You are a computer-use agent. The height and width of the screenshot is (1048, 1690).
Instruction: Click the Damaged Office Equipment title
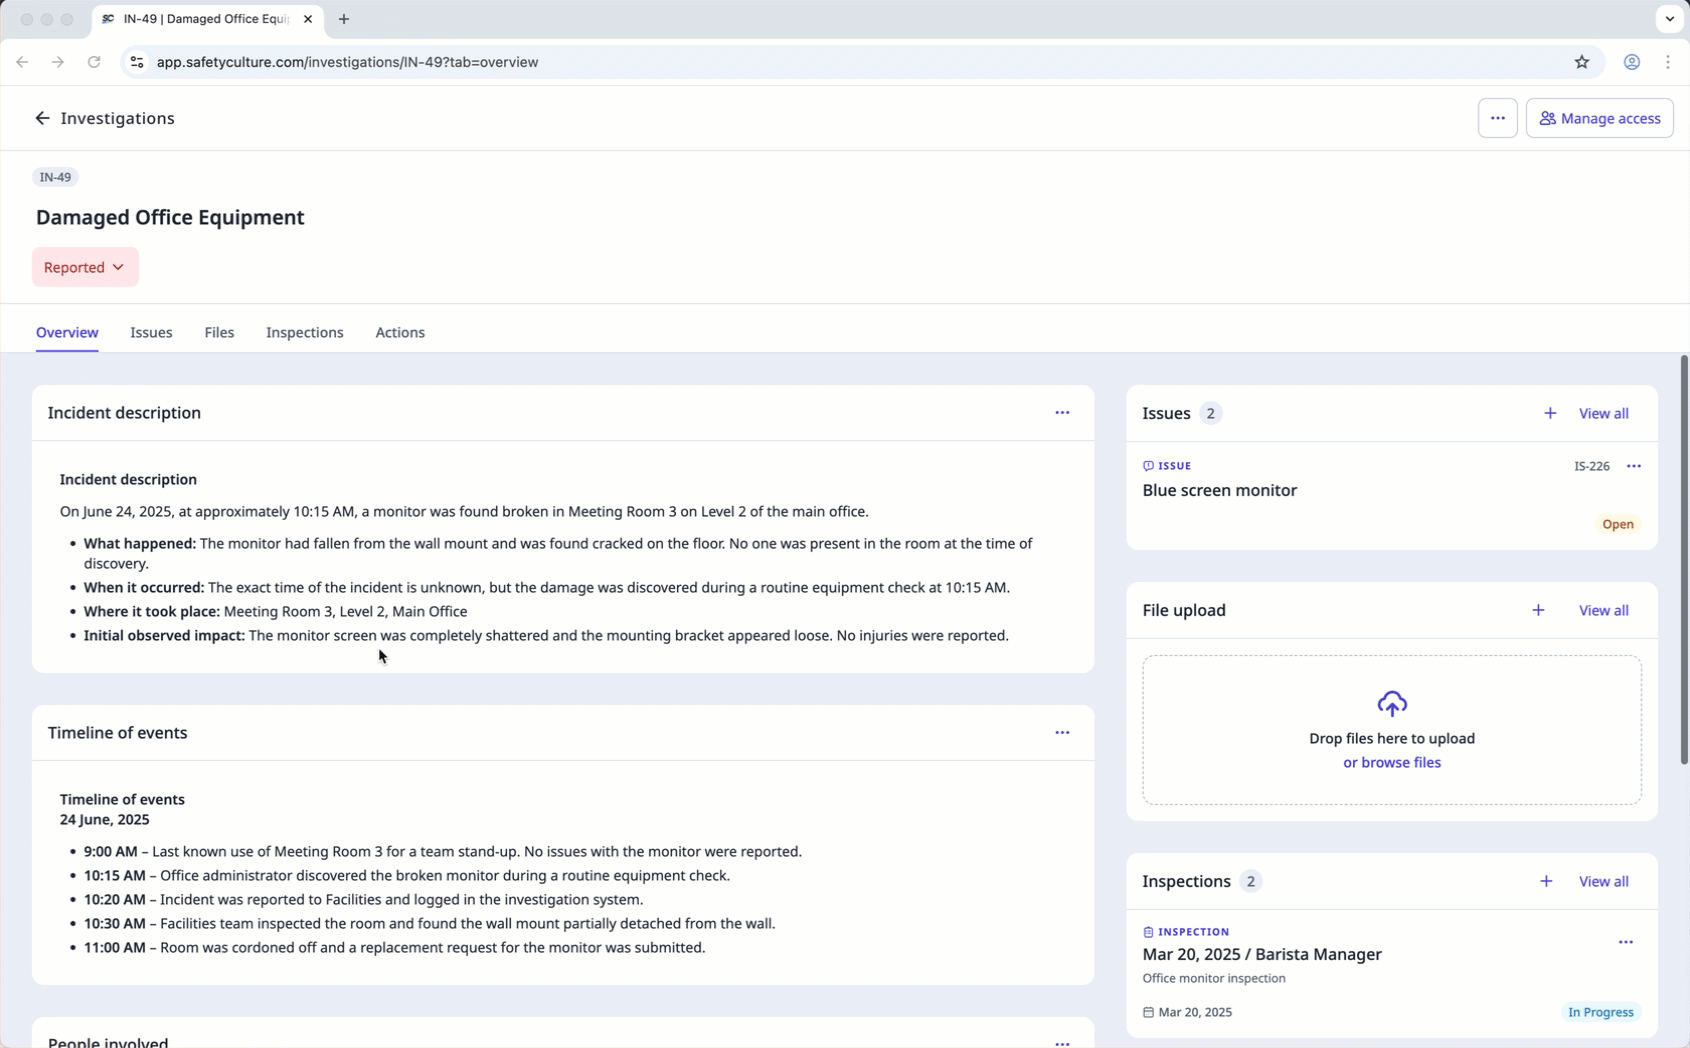point(170,217)
